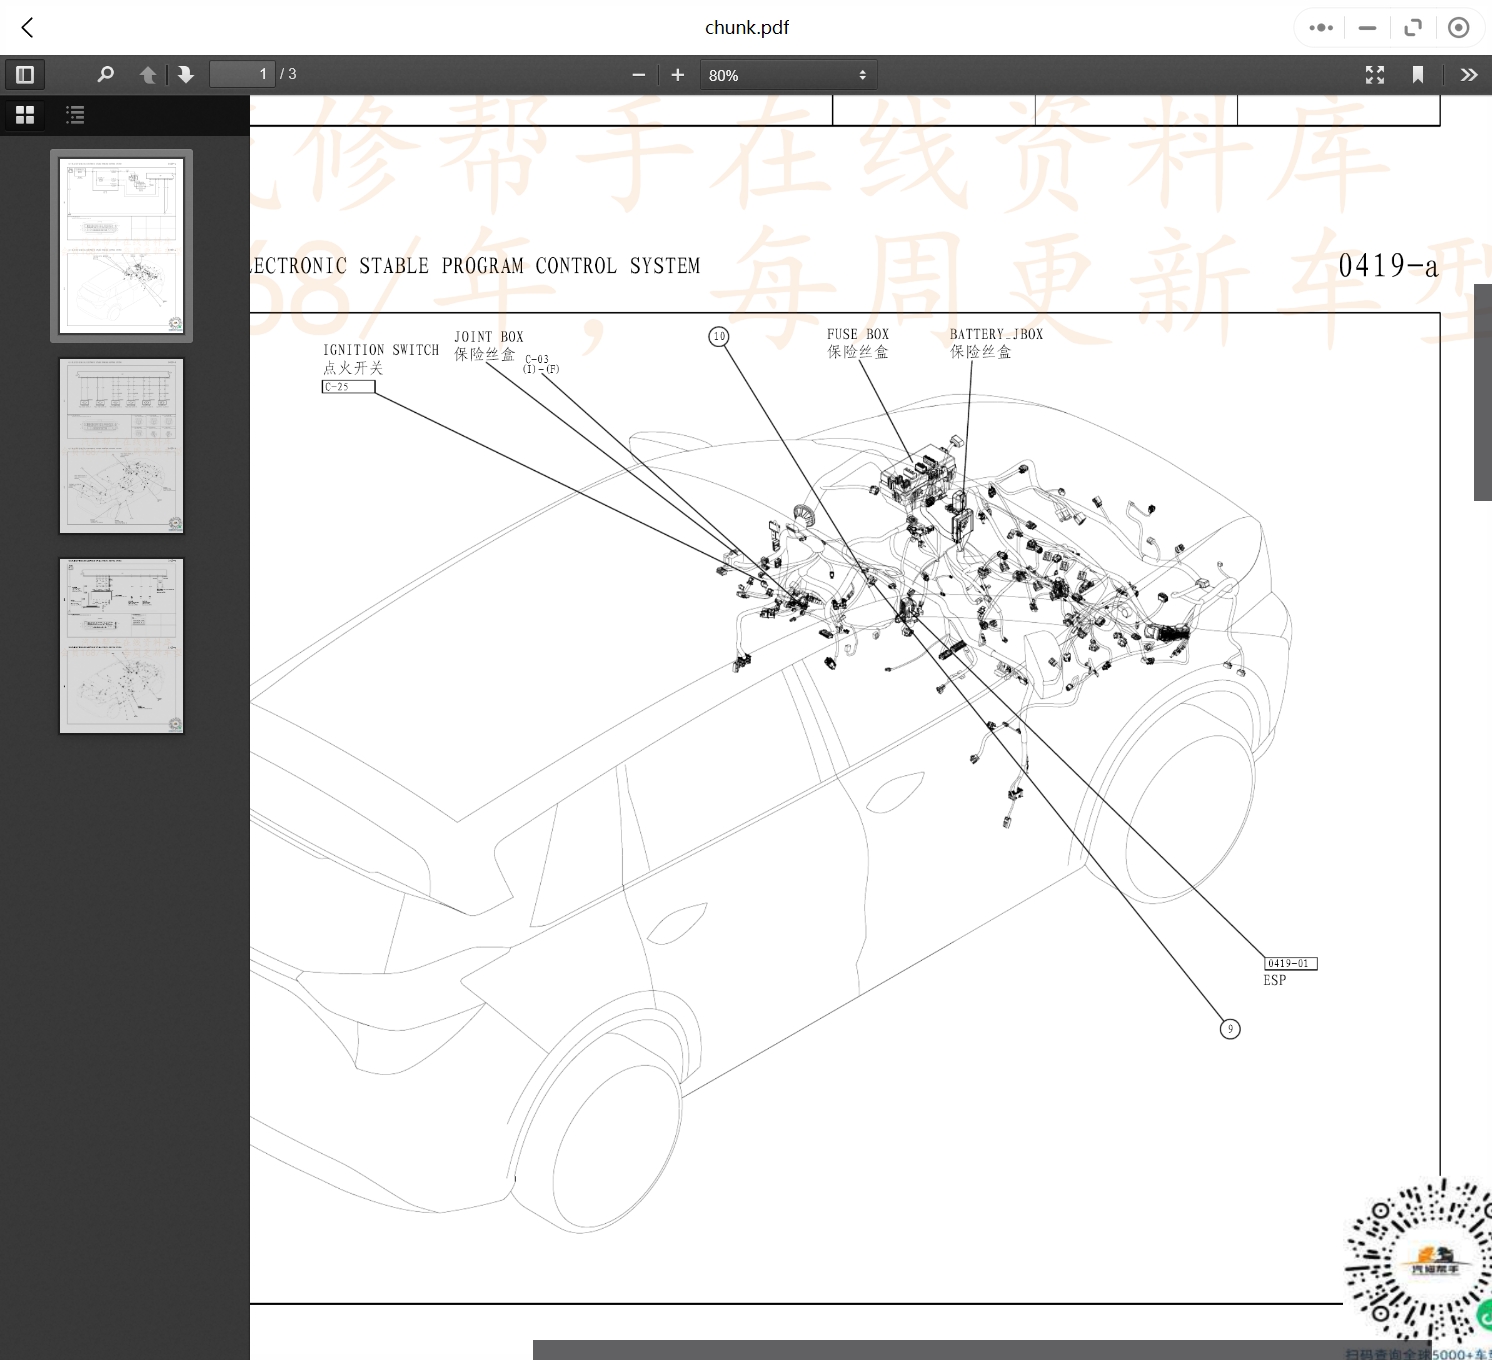
Task: Switch to document outline view
Action: pyautogui.click(x=75, y=115)
